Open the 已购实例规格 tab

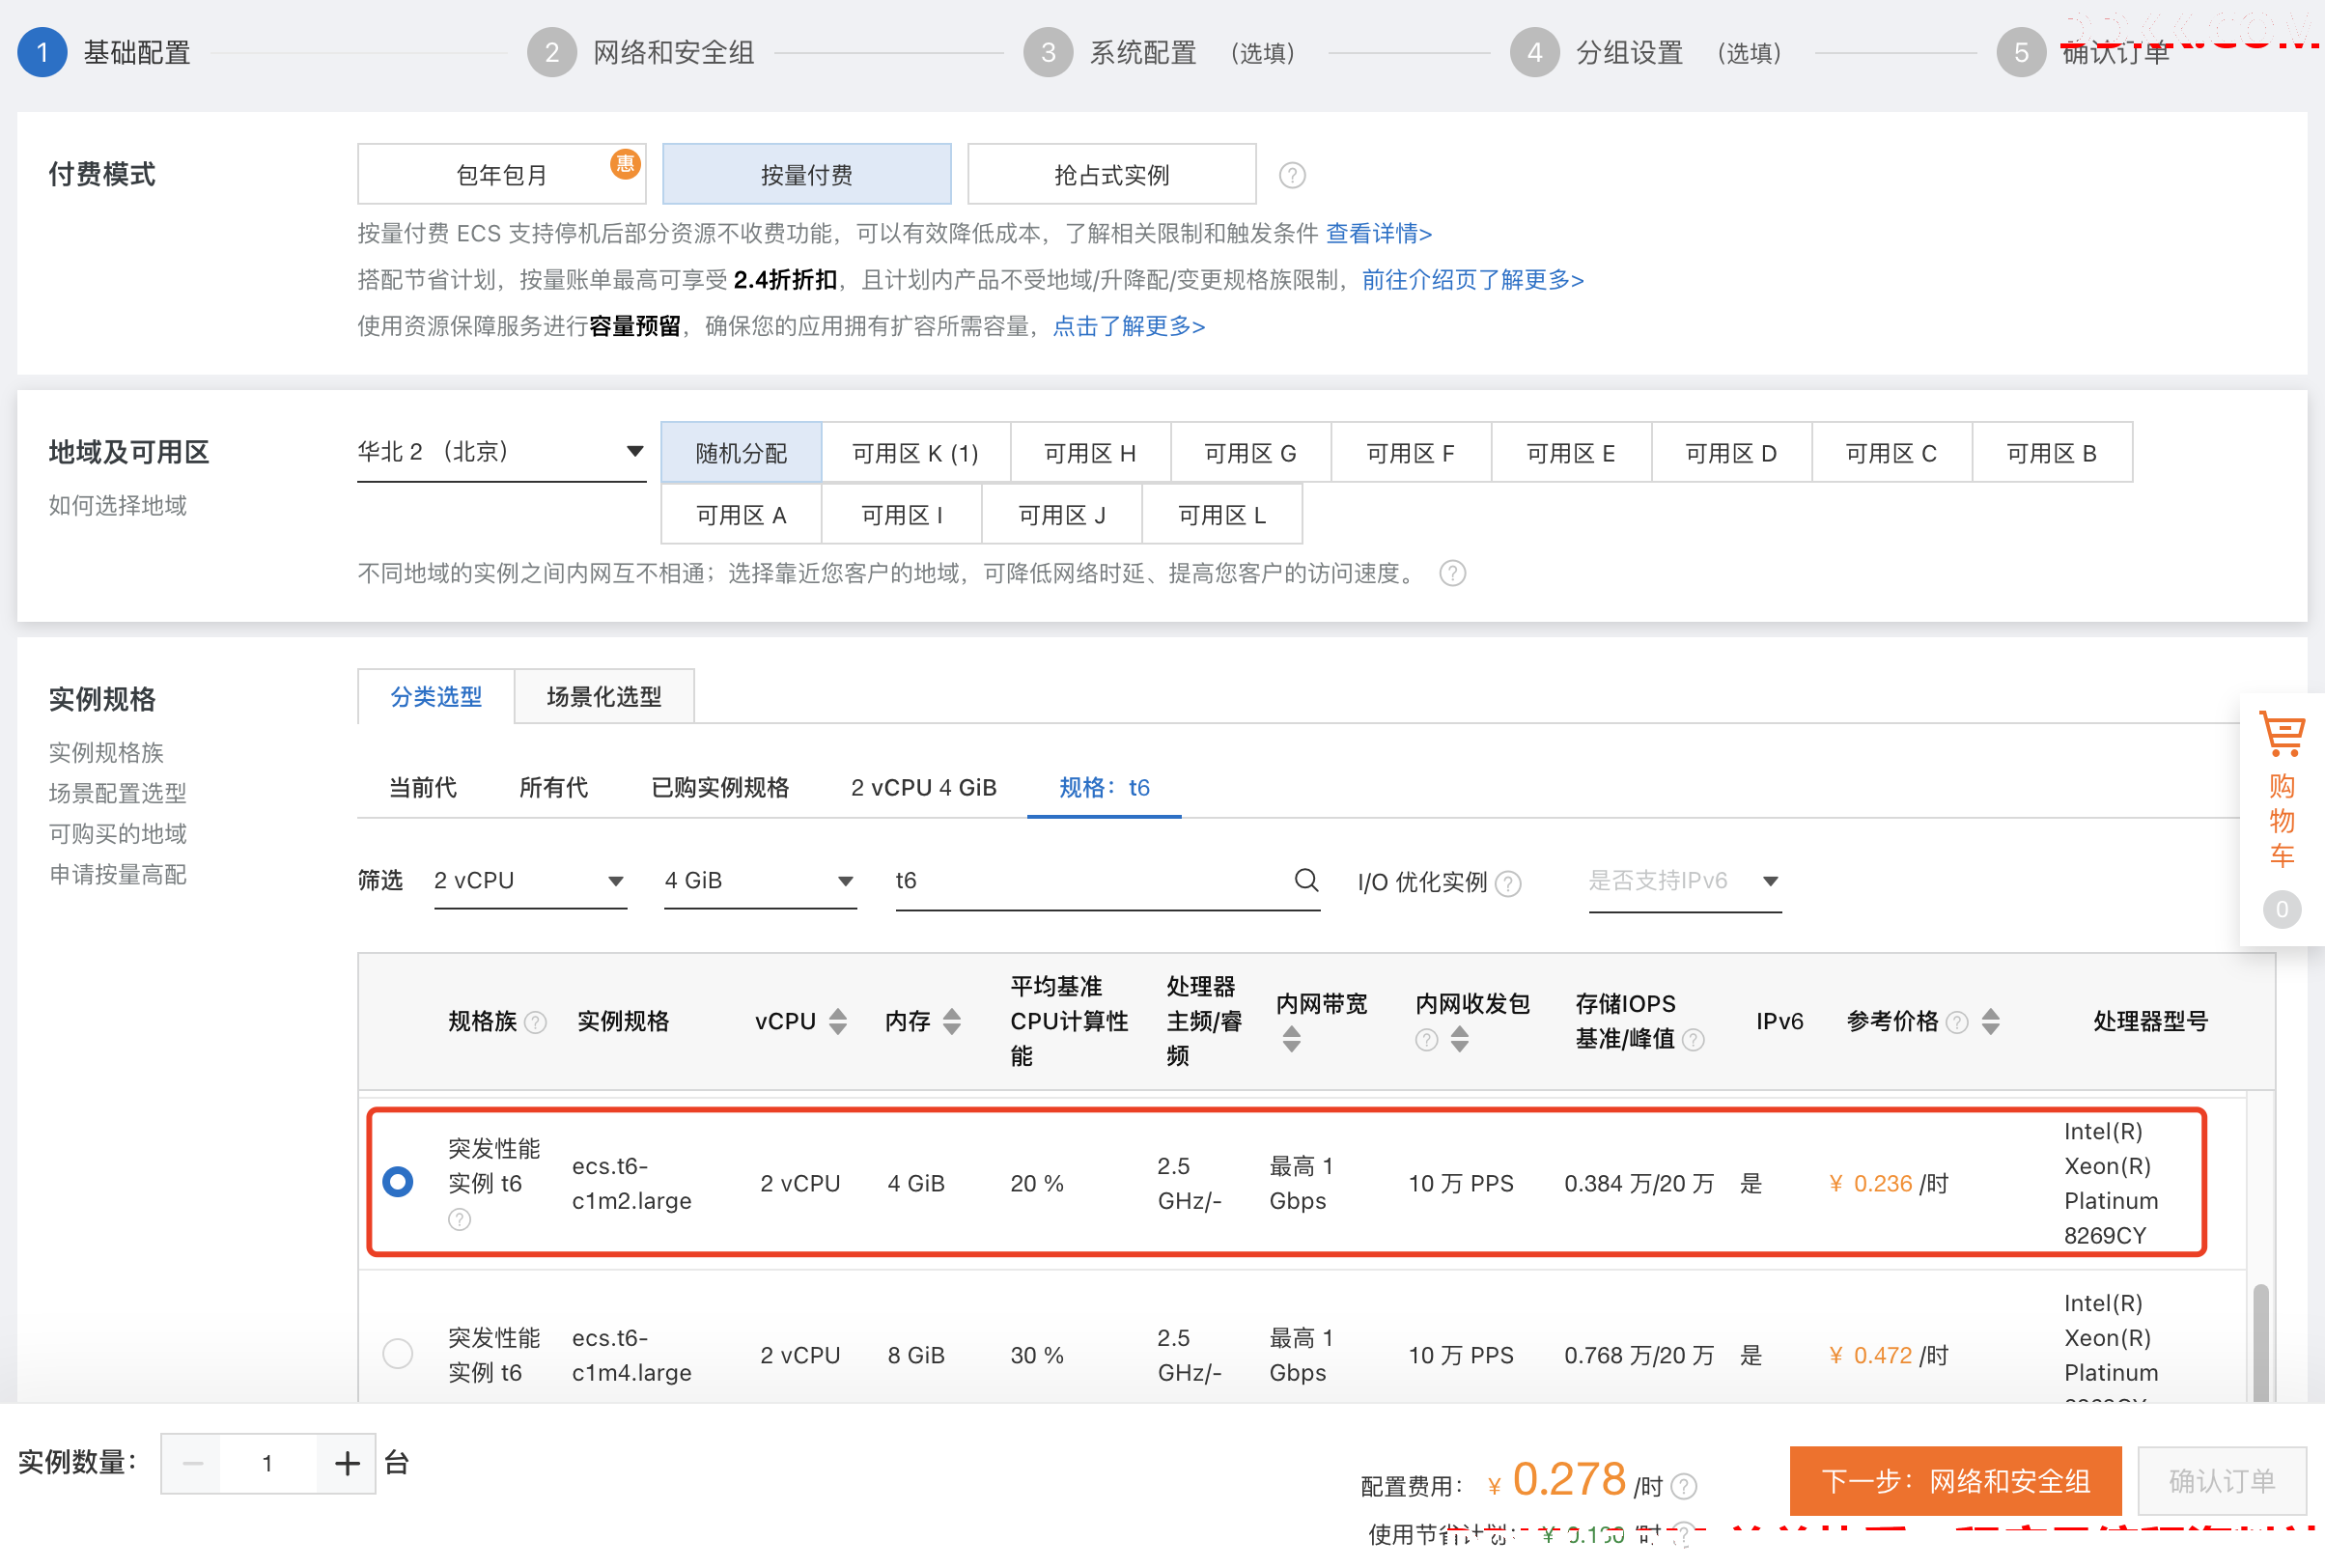(720, 787)
